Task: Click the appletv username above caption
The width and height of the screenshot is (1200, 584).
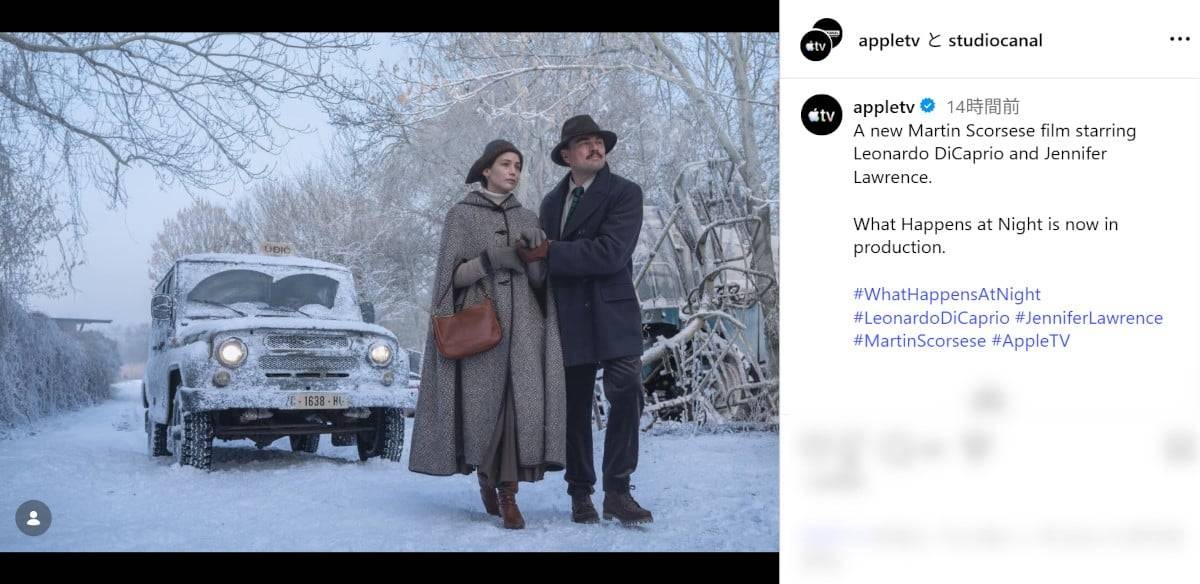Action: click(884, 106)
